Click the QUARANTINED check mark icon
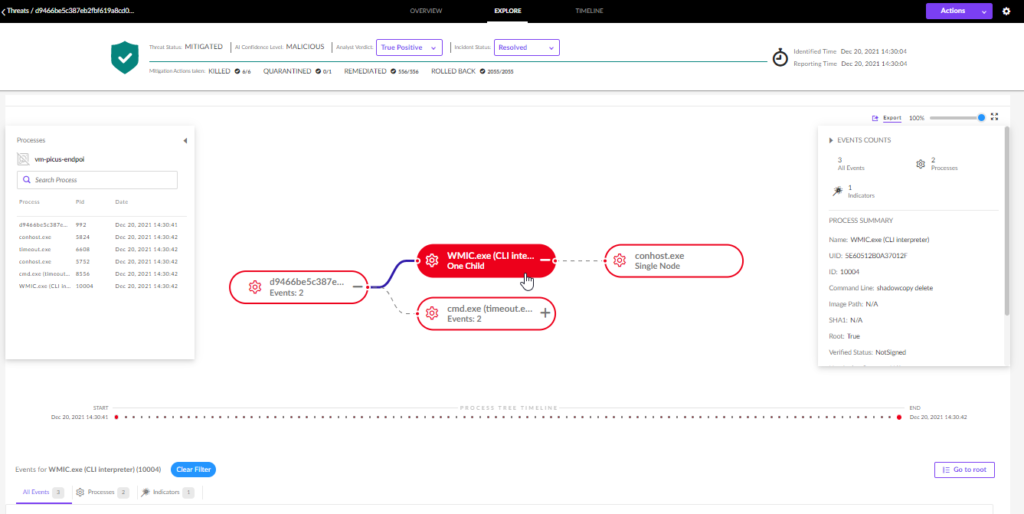Screen dimensions: 1024x514 [x=318, y=71]
